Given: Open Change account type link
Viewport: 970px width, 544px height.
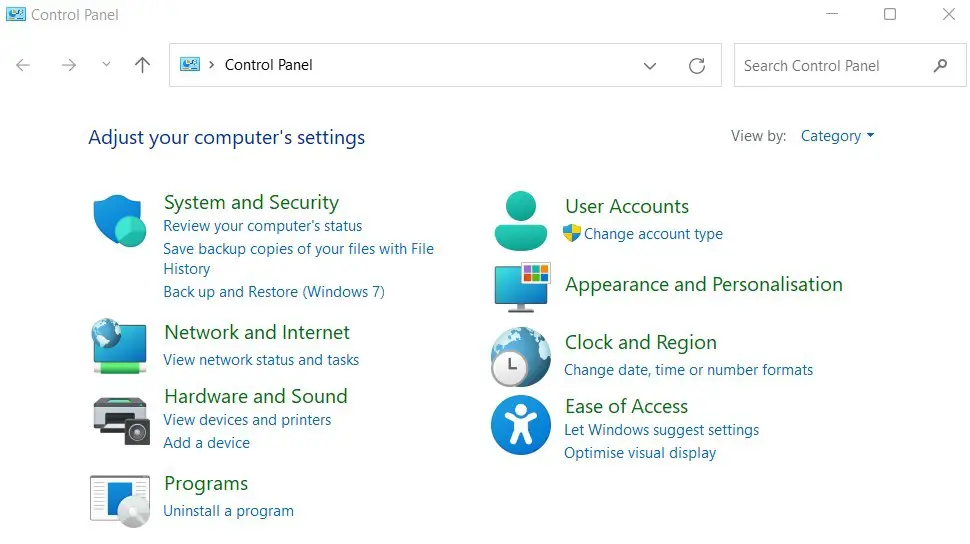Looking at the screenshot, I should coord(653,234).
